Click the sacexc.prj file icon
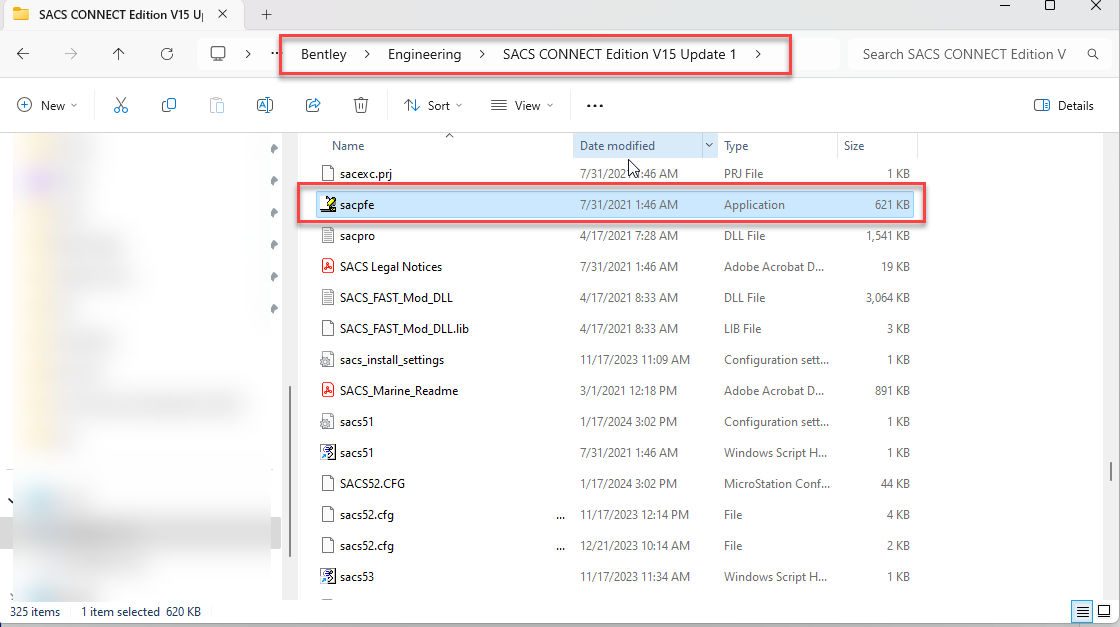 pyautogui.click(x=328, y=174)
